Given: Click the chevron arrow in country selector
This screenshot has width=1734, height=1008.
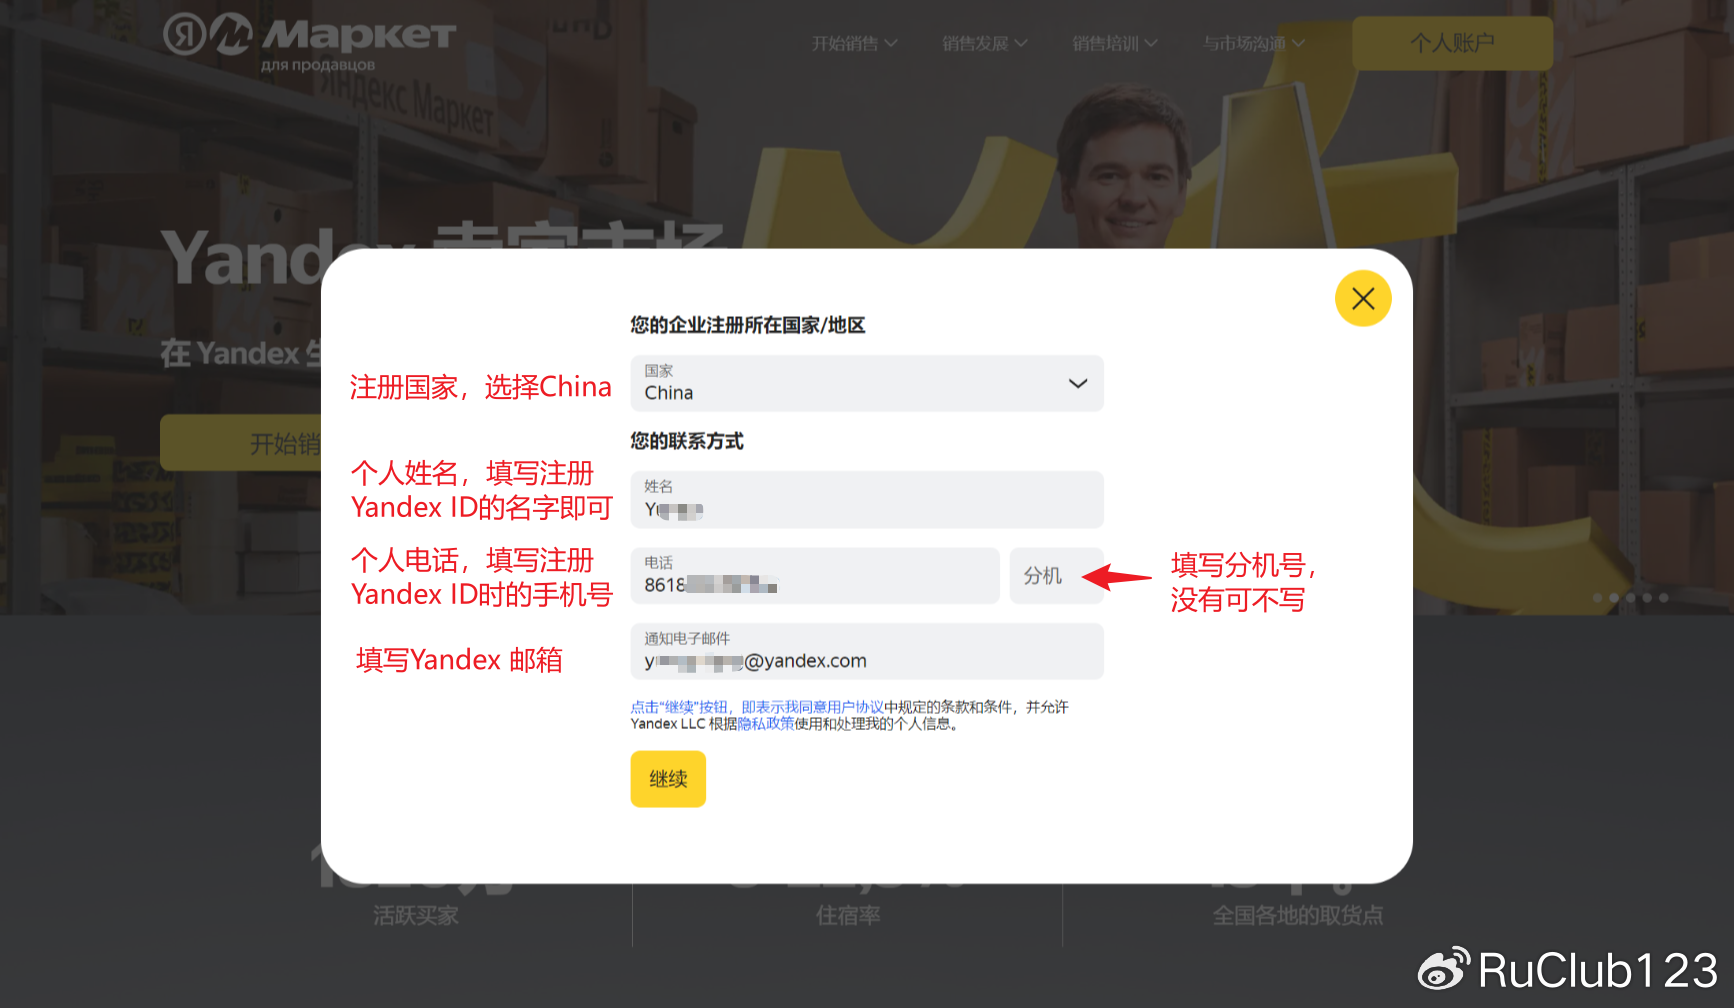Looking at the screenshot, I should tap(1077, 383).
